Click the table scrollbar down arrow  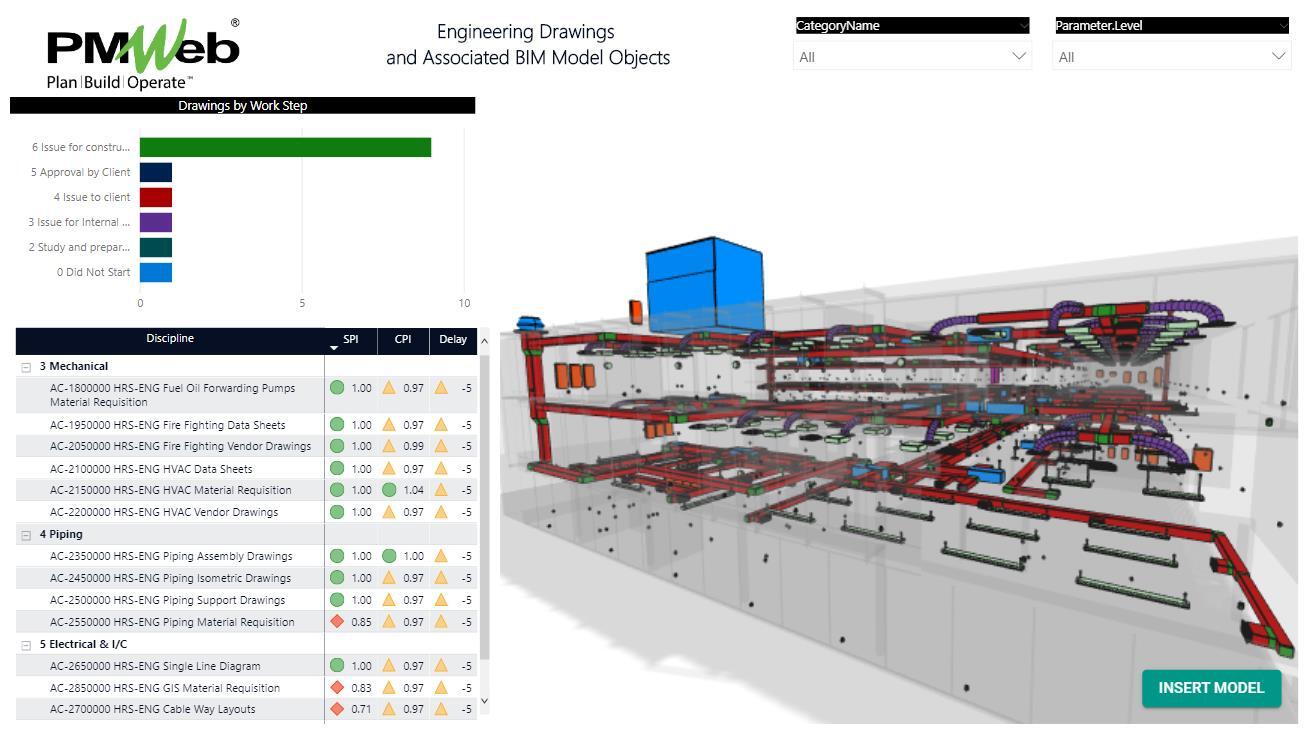pos(485,701)
